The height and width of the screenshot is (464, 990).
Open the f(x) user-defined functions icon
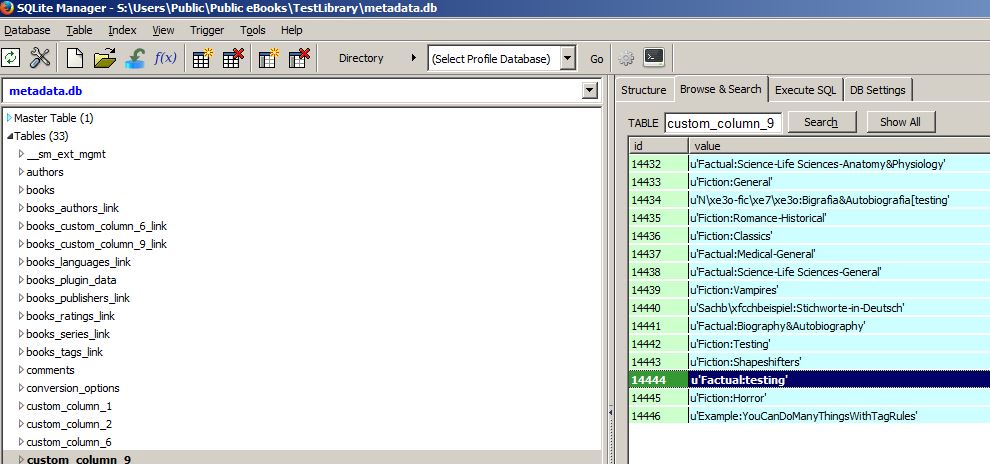pyautogui.click(x=165, y=58)
